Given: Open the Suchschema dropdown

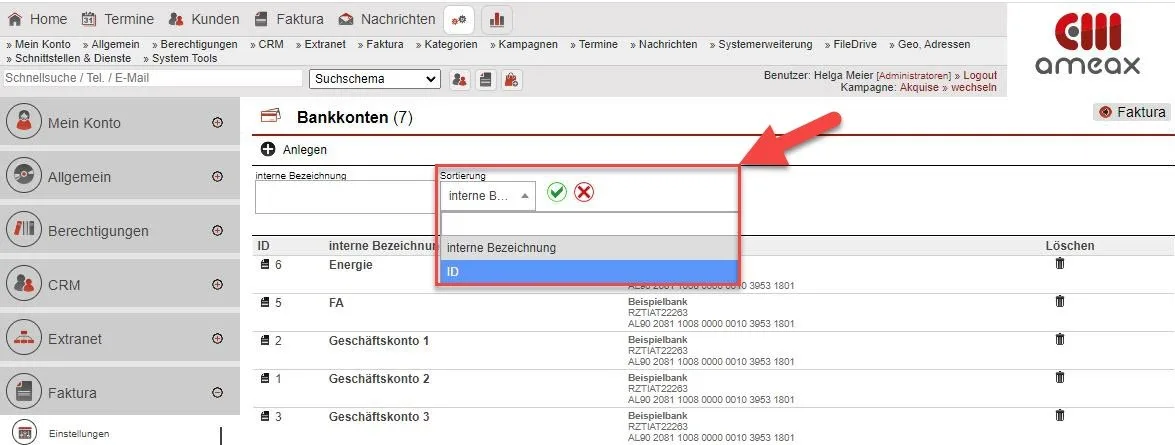Looking at the screenshot, I should [x=375, y=79].
